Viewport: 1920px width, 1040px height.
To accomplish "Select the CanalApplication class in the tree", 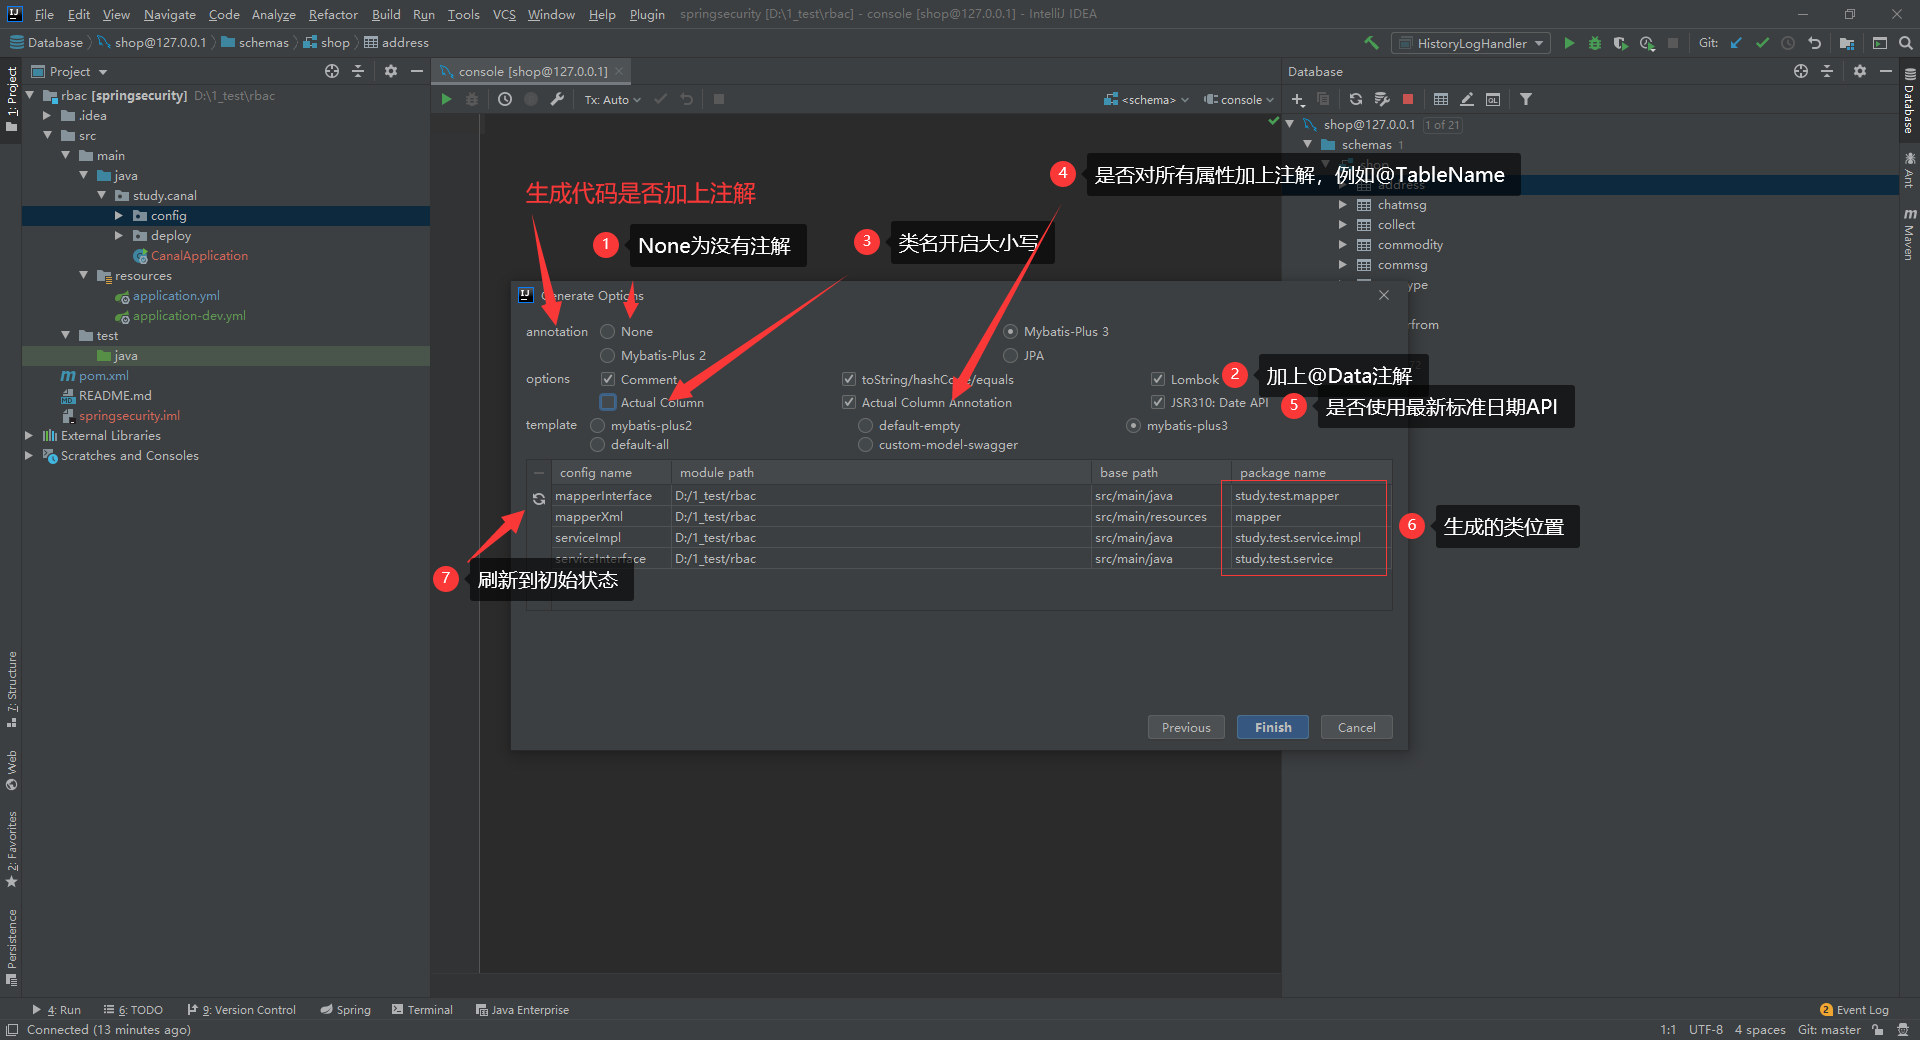I will point(199,255).
